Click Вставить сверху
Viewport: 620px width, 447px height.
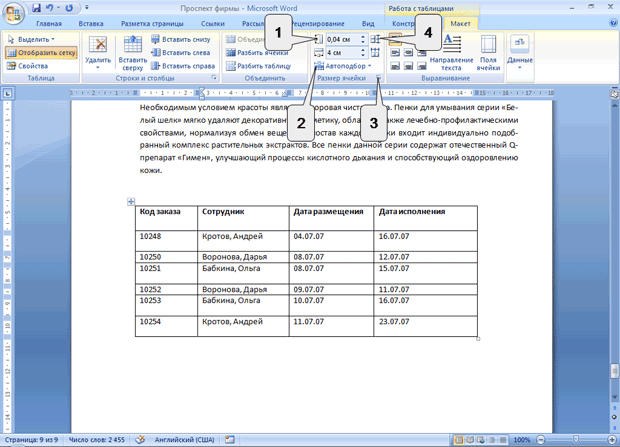(x=132, y=53)
